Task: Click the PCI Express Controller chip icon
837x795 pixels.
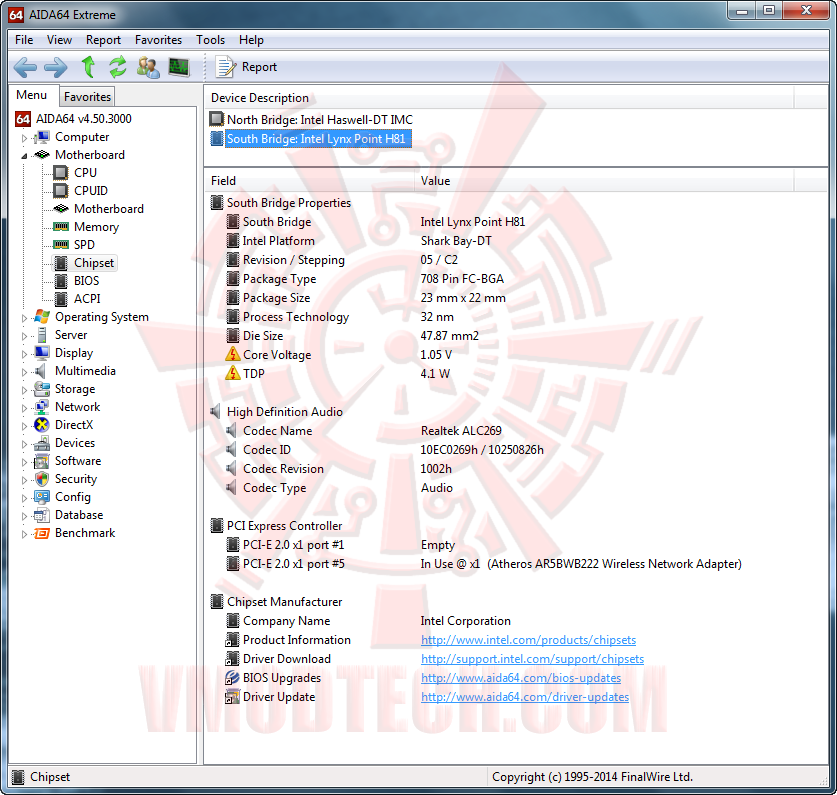Action: click(217, 526)
